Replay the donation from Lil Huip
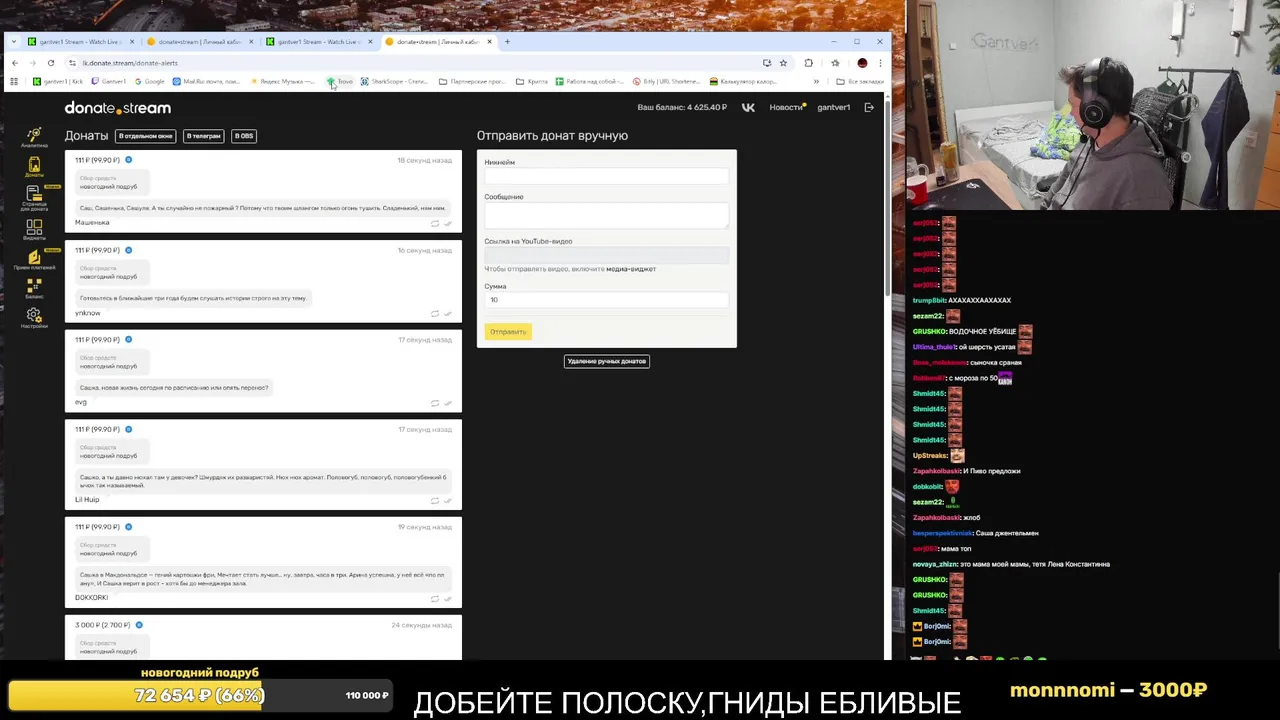This screenshot has height=720, width=1280. tap(434, 500)
